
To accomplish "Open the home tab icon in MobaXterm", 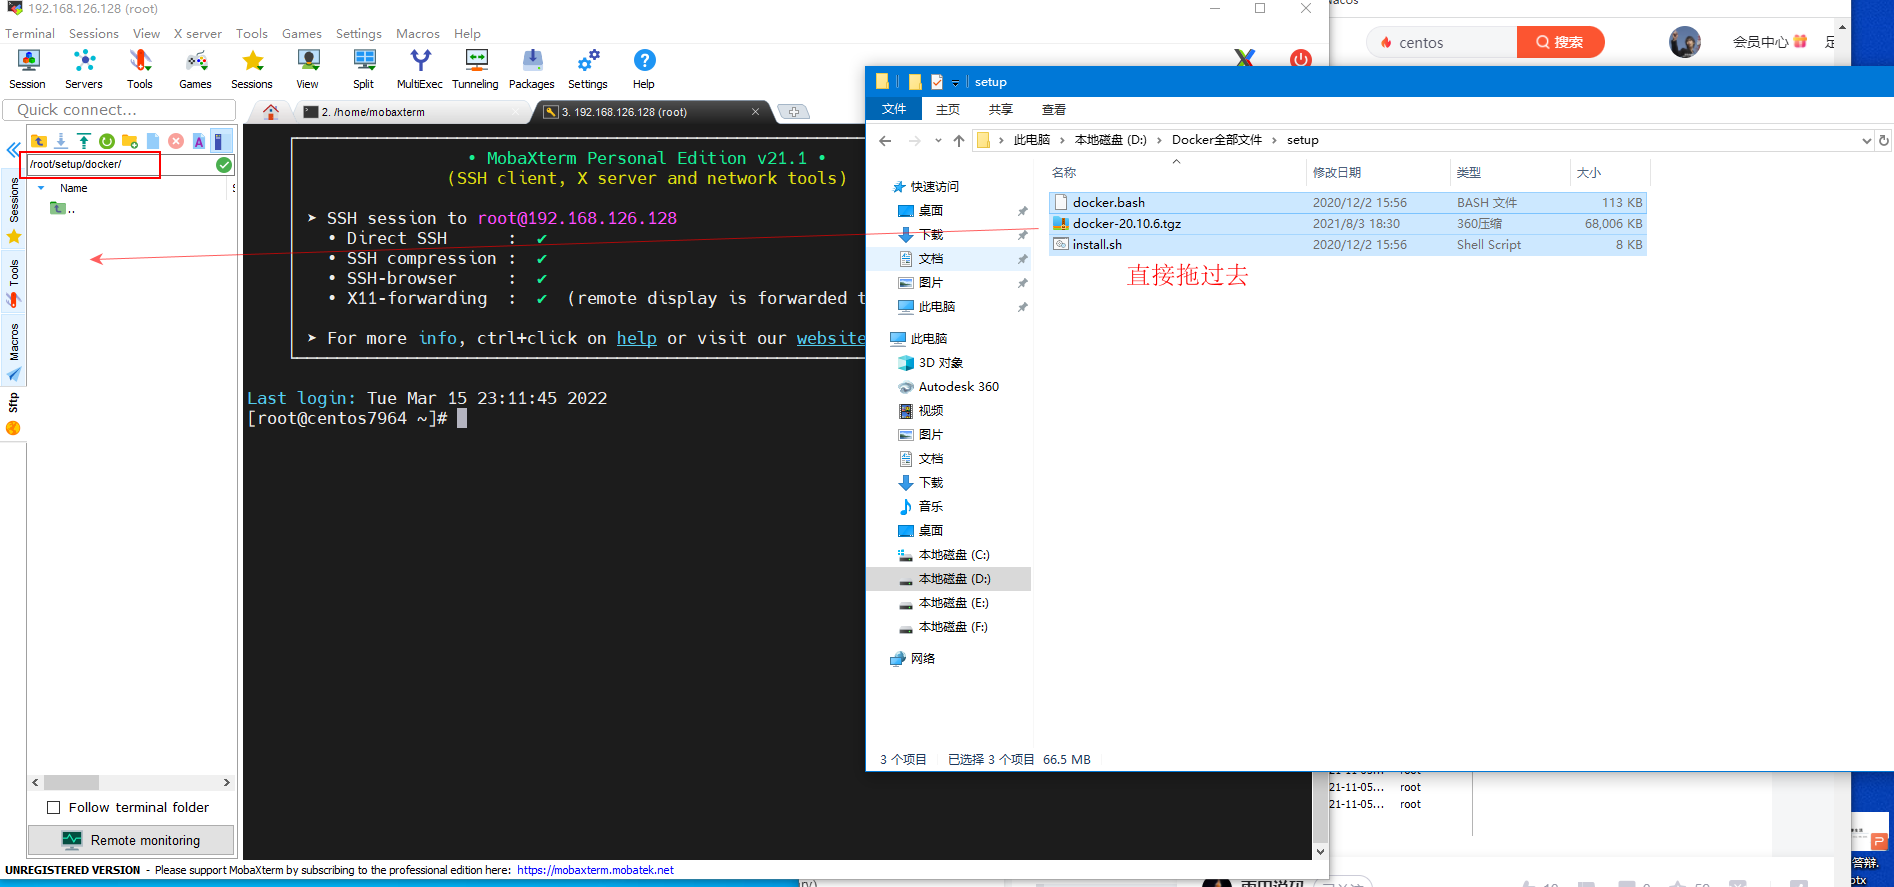I will 271,112.
